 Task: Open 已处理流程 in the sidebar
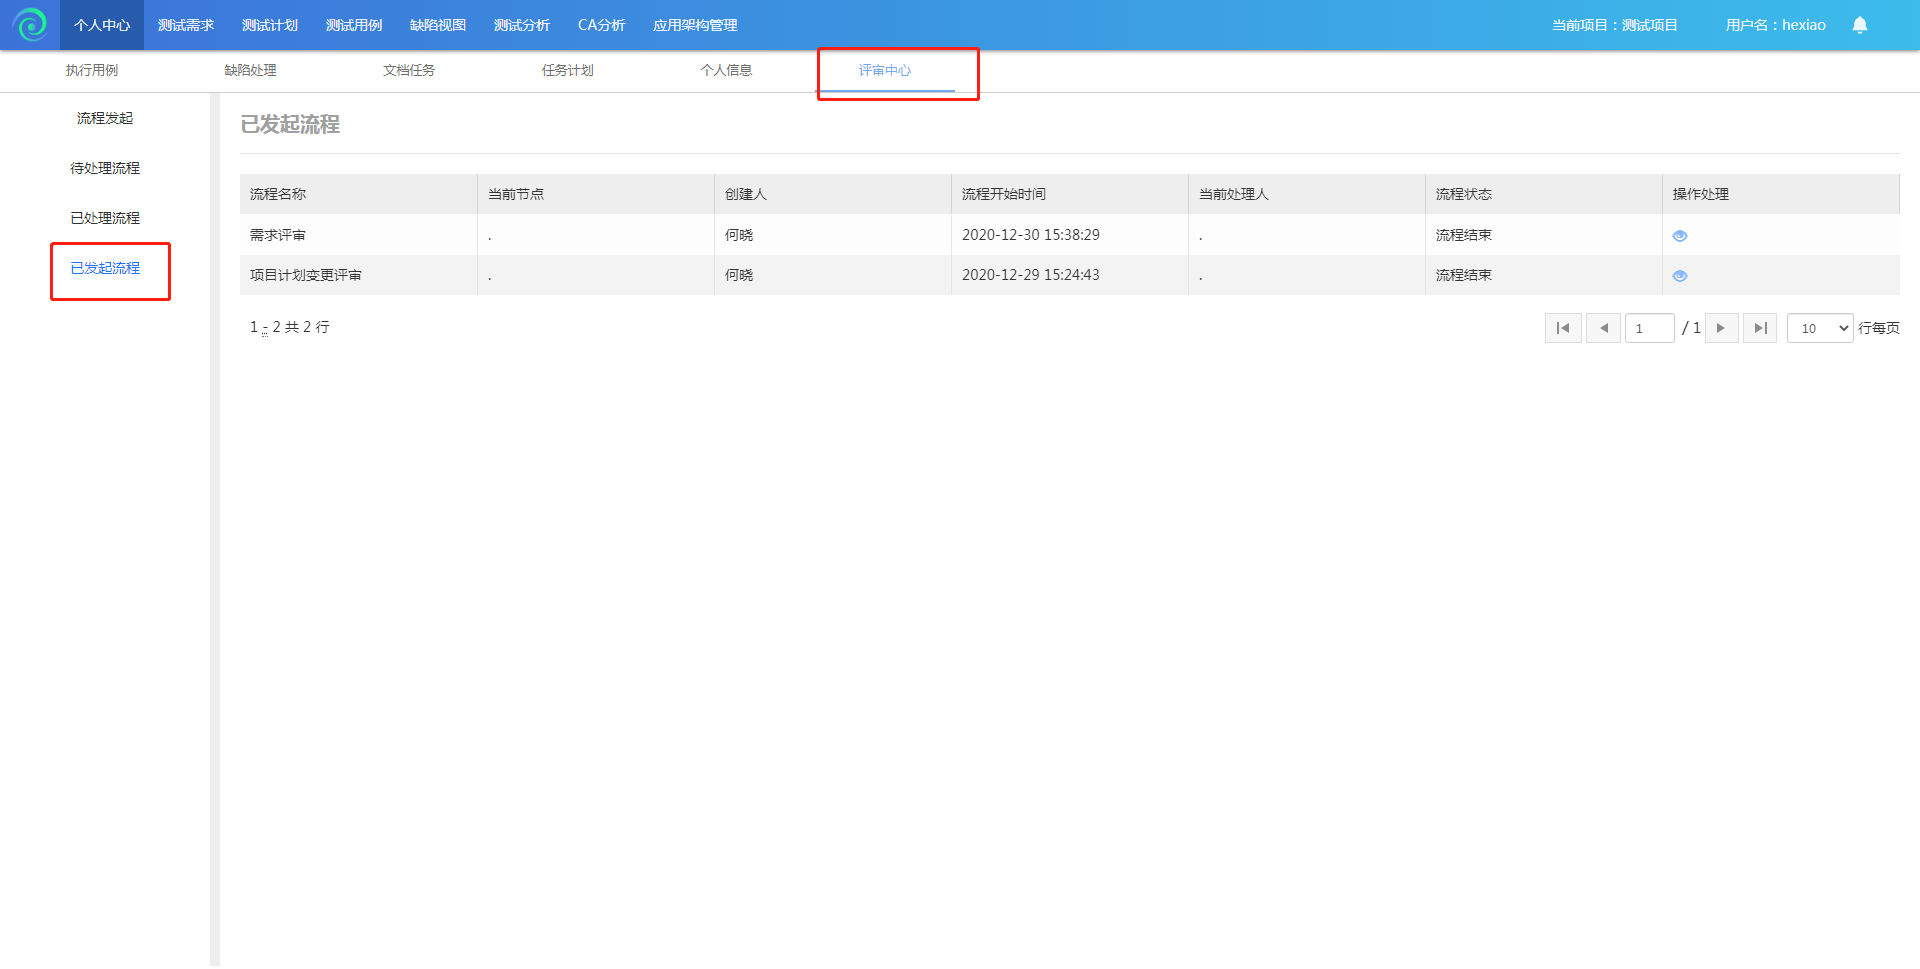(105, 218)
